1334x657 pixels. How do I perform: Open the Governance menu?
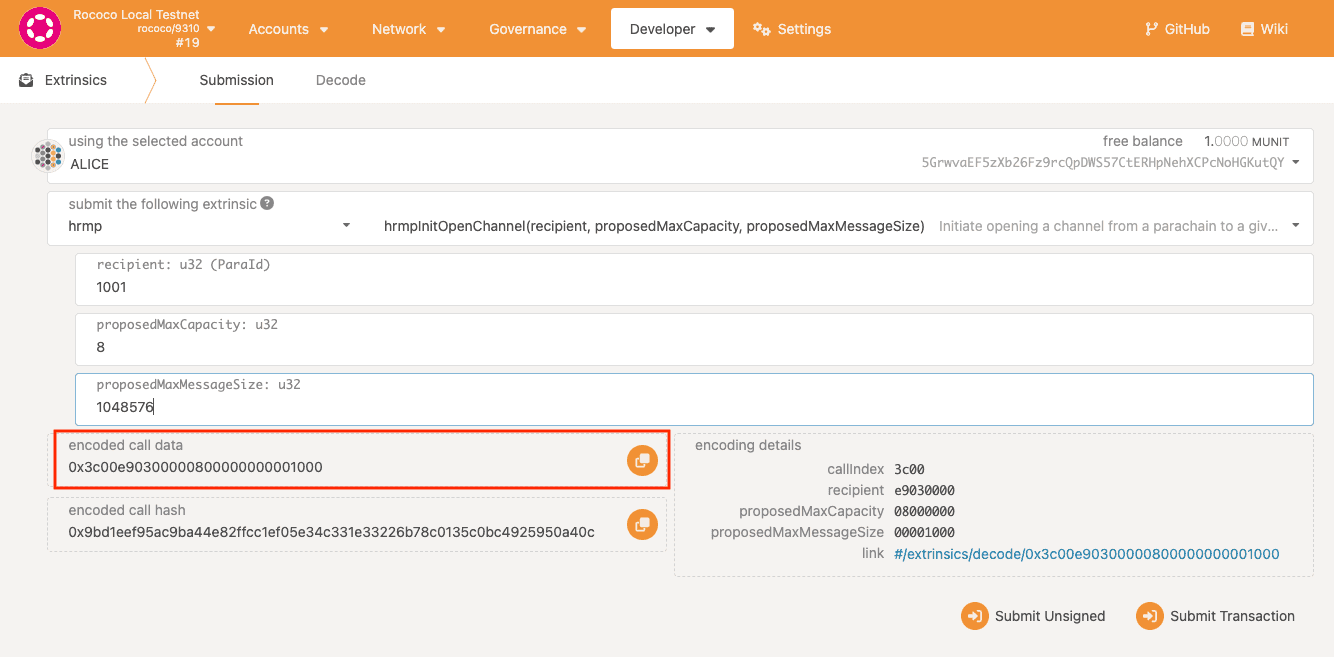tap(537, 29)
